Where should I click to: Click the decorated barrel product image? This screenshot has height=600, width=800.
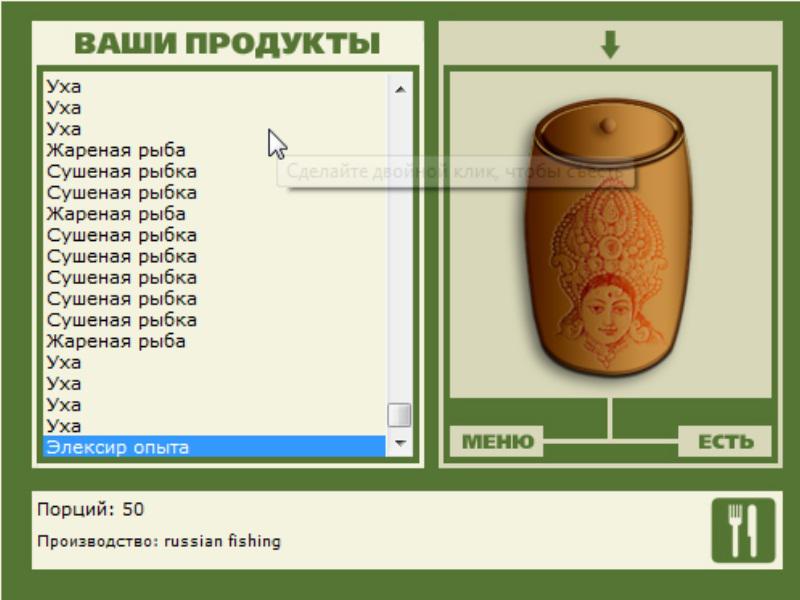click(610, 237)
